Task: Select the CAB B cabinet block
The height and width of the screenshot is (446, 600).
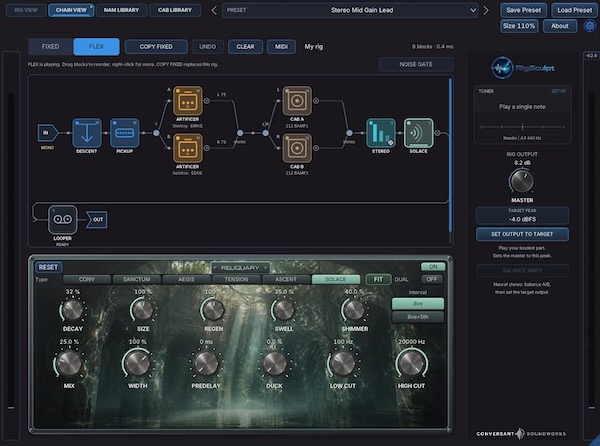Action: (x=297, y=148)
